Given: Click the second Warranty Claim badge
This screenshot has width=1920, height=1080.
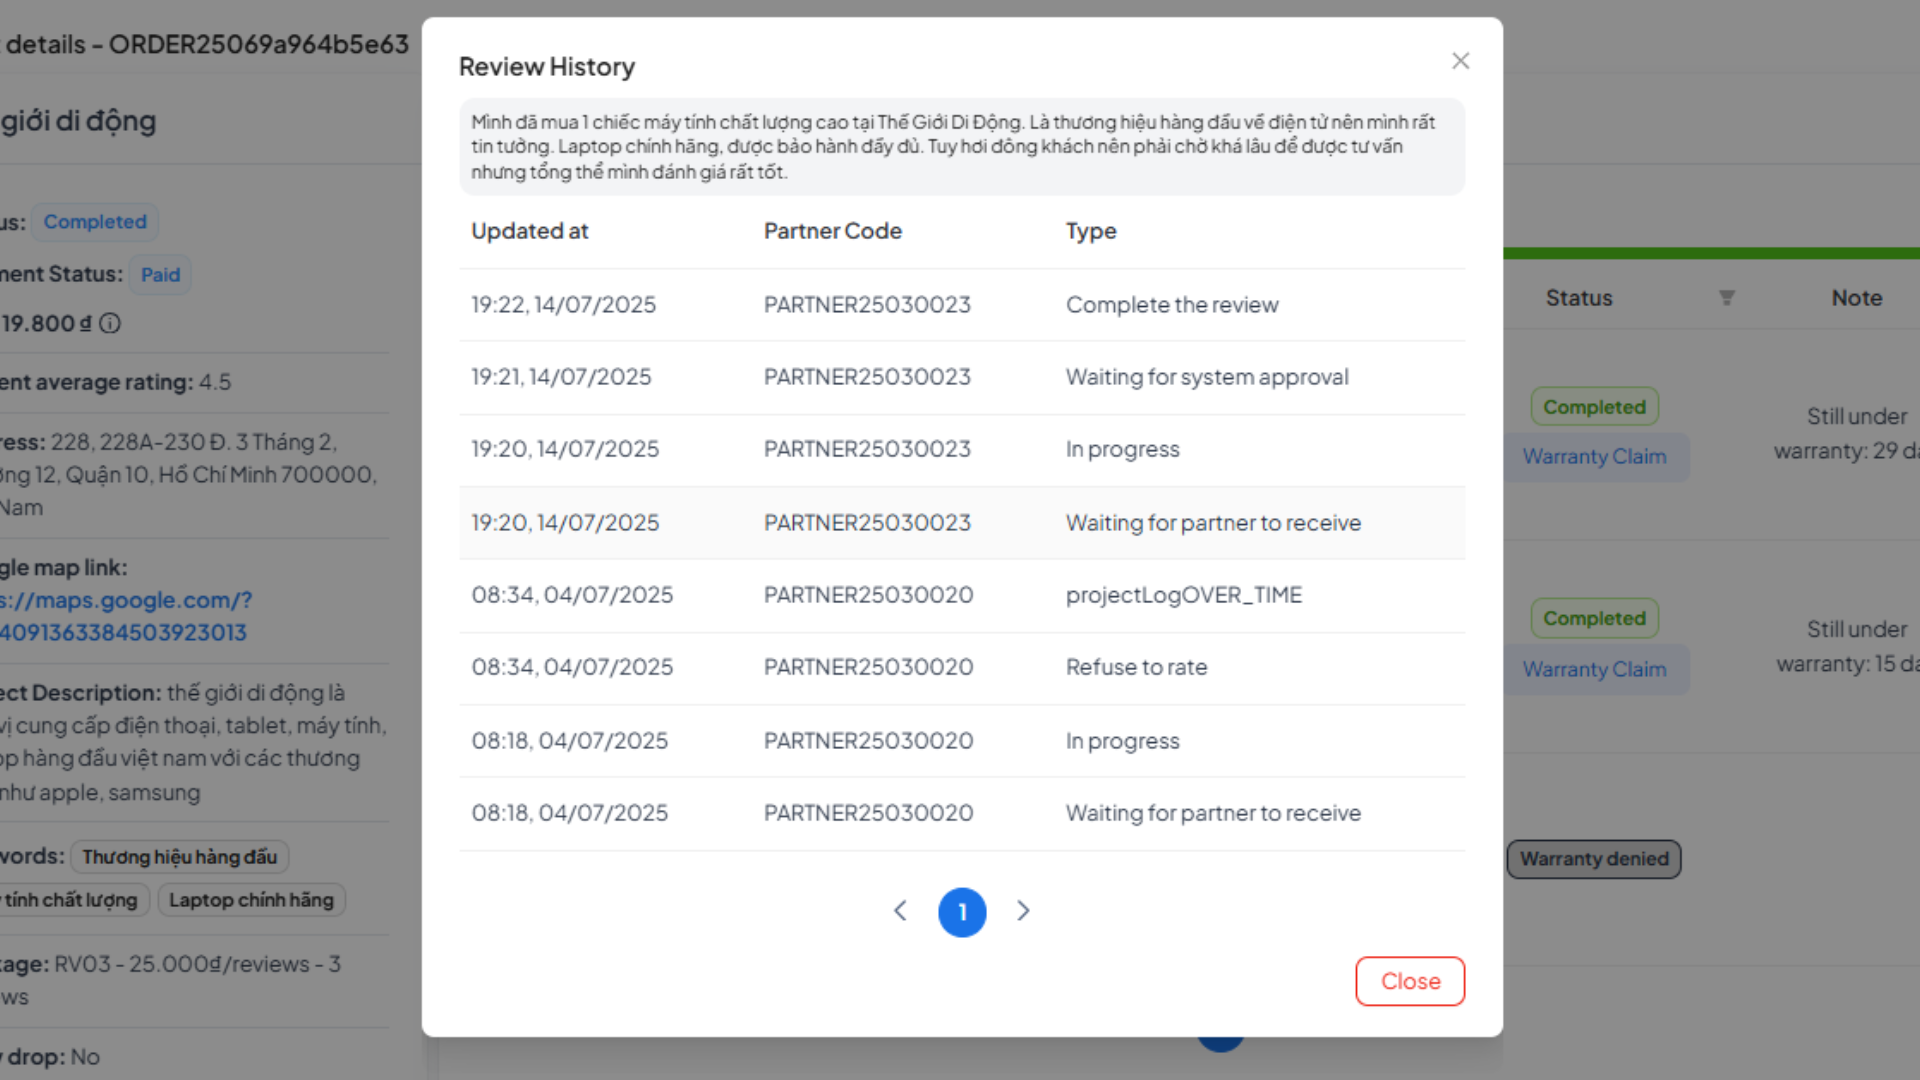Looking at the screenshot, I should [1594, 669].
